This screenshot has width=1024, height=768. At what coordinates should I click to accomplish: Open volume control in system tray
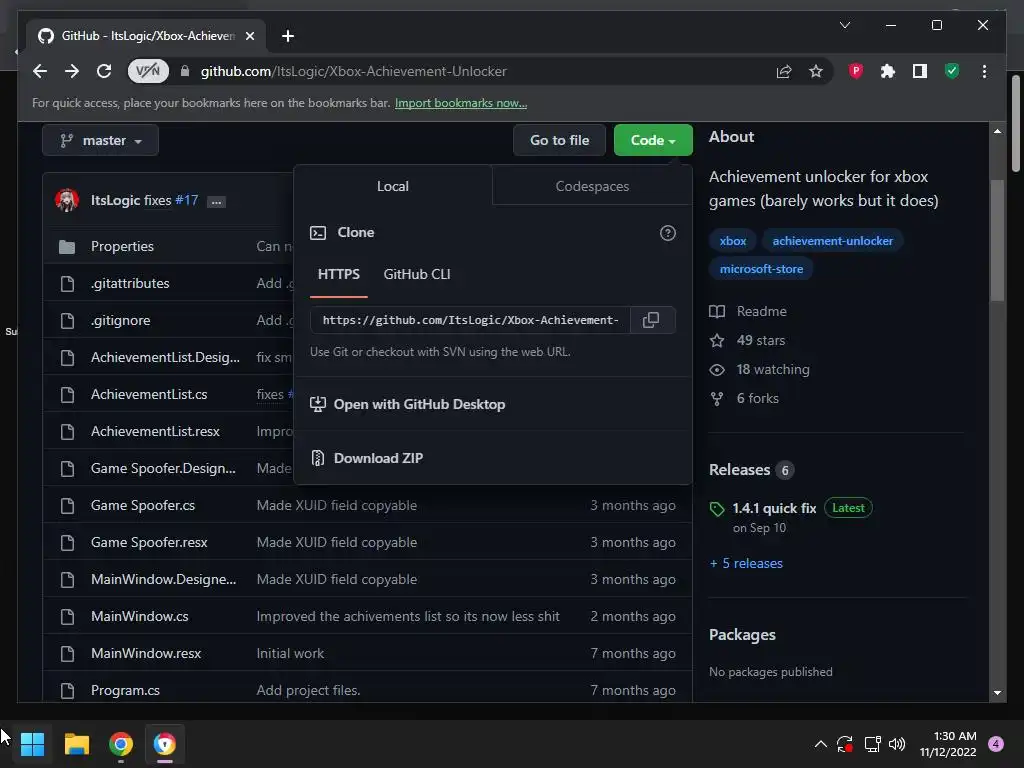click(x=897, y=744)
